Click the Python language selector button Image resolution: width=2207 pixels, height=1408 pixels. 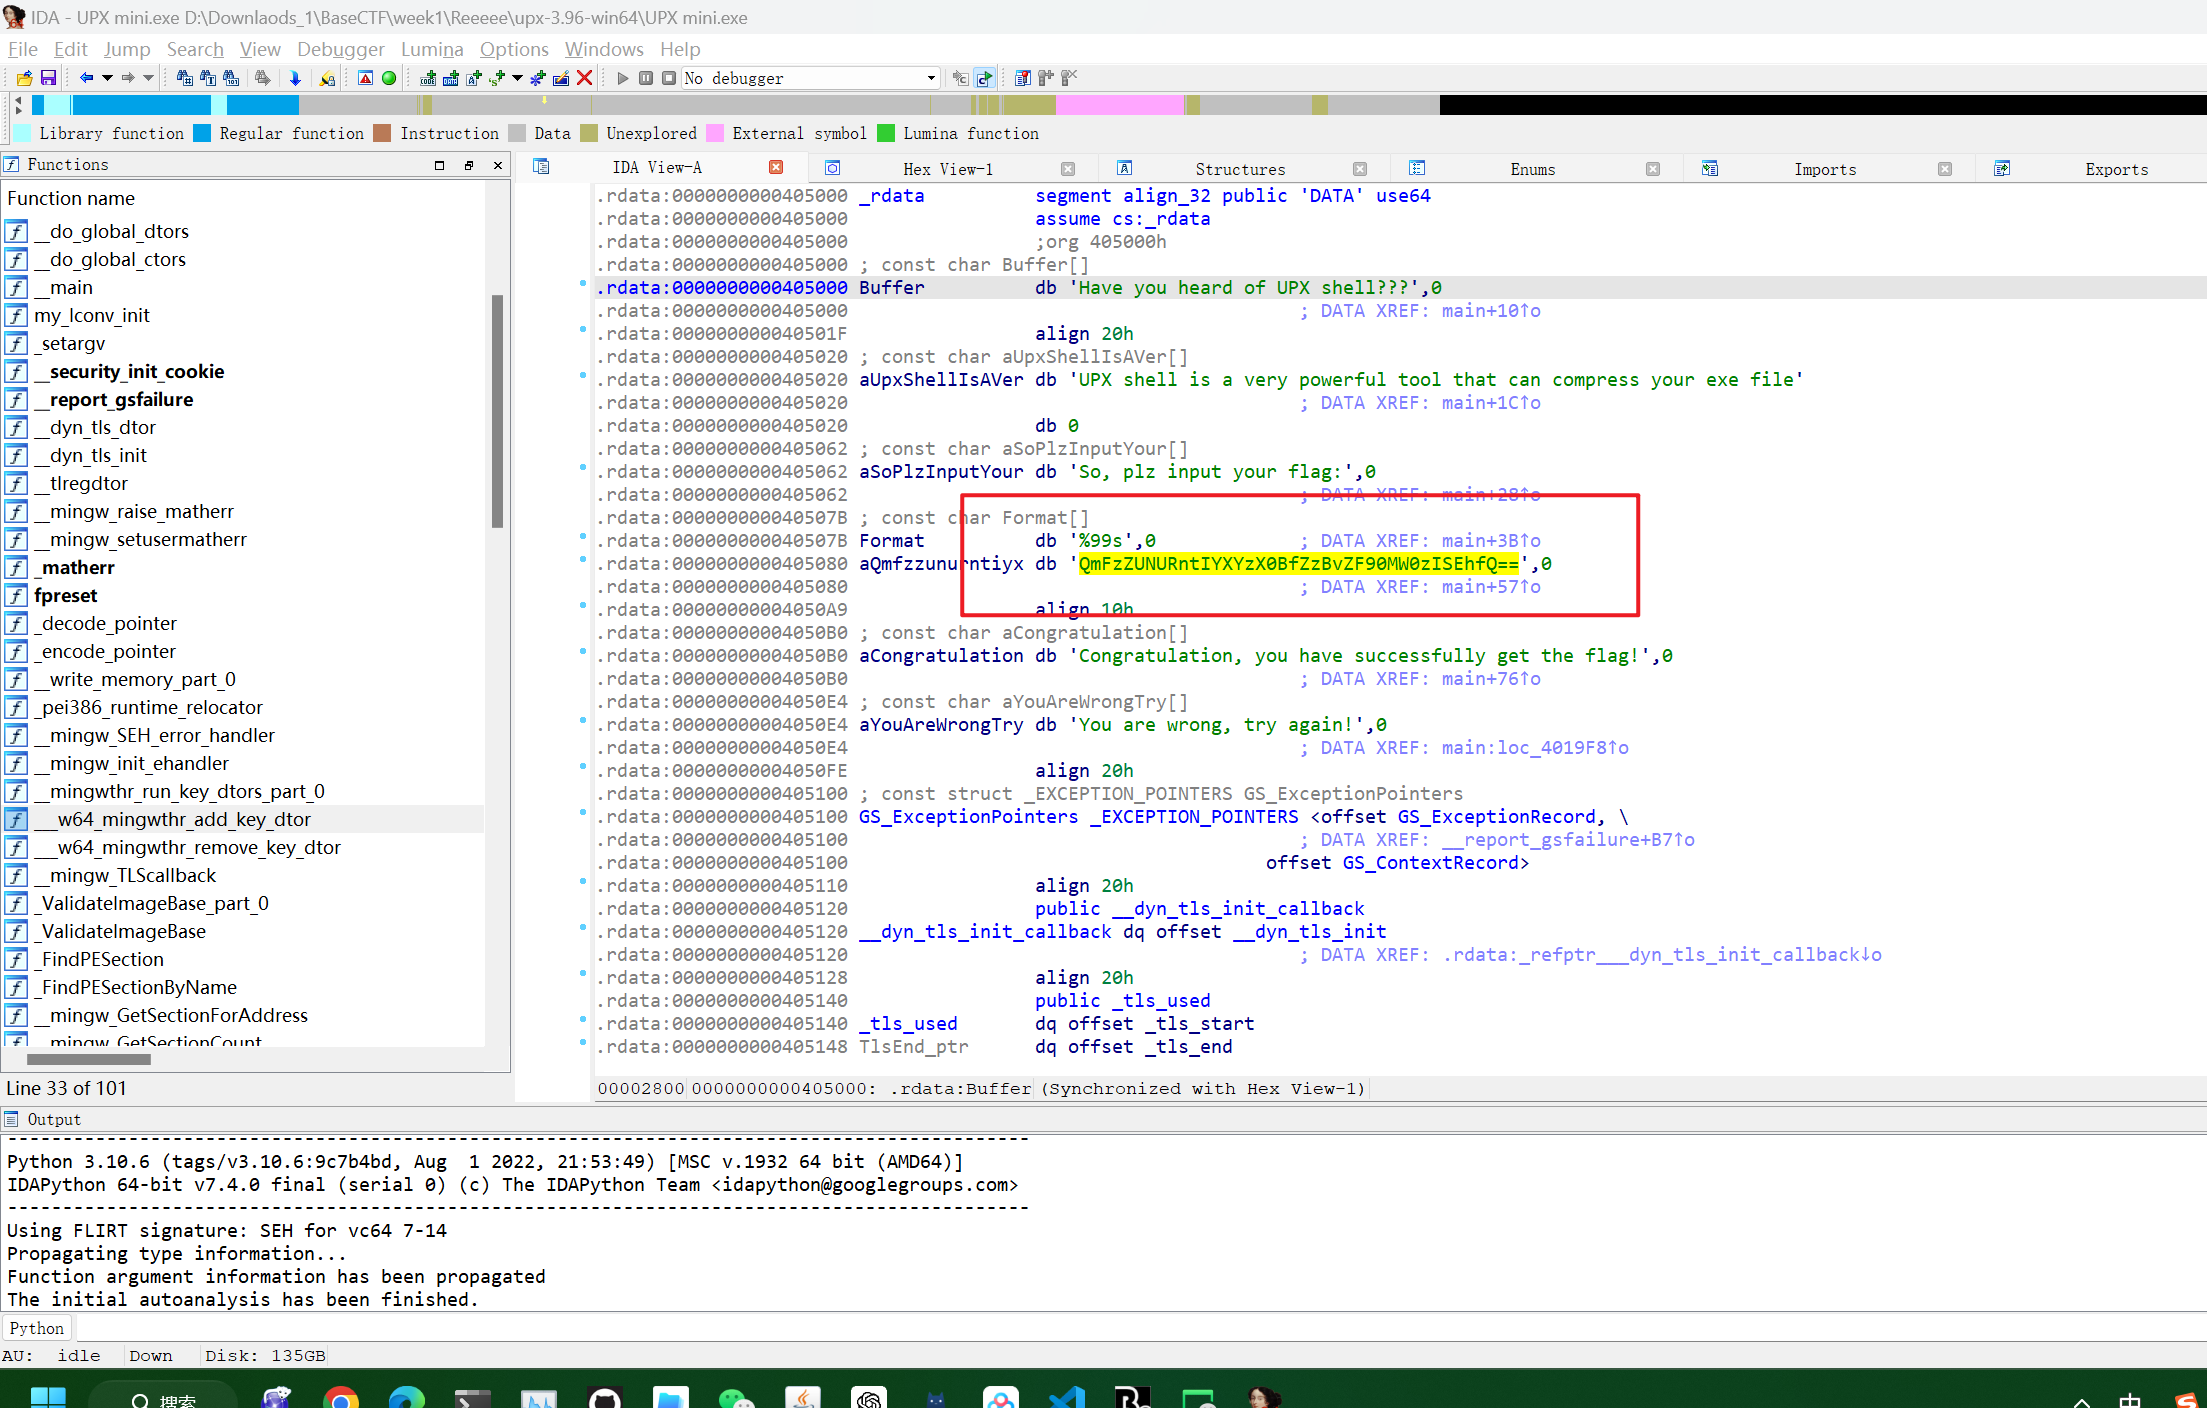(x=37, y=1328)
